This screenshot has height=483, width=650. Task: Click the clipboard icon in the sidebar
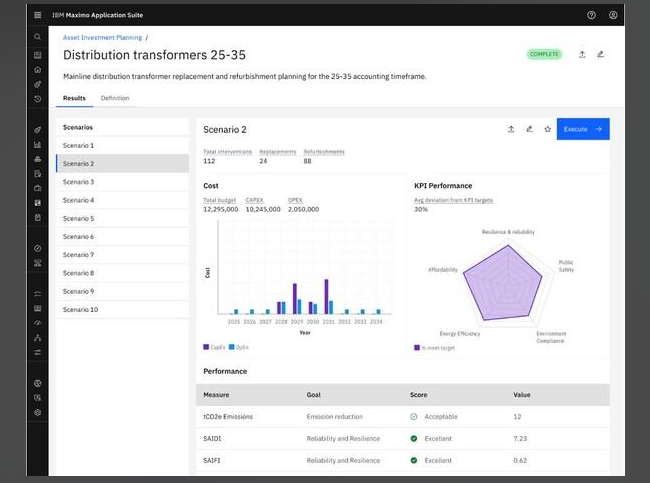(x=38, y=217)
